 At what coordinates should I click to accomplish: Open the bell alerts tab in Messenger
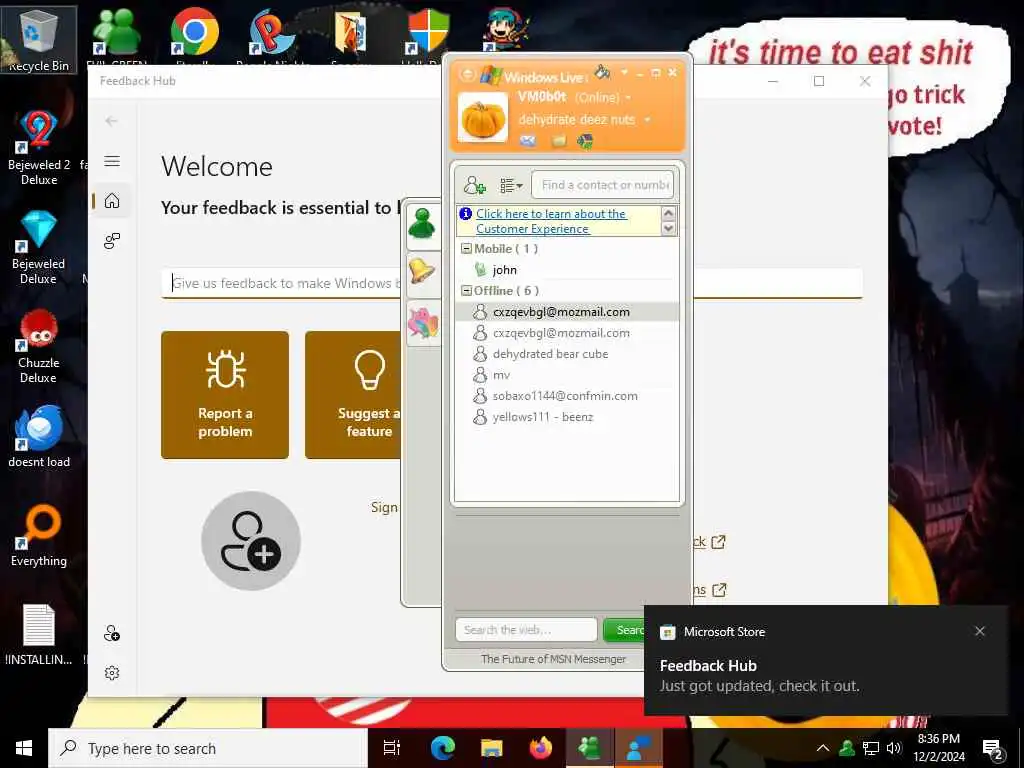click(423, 273)
